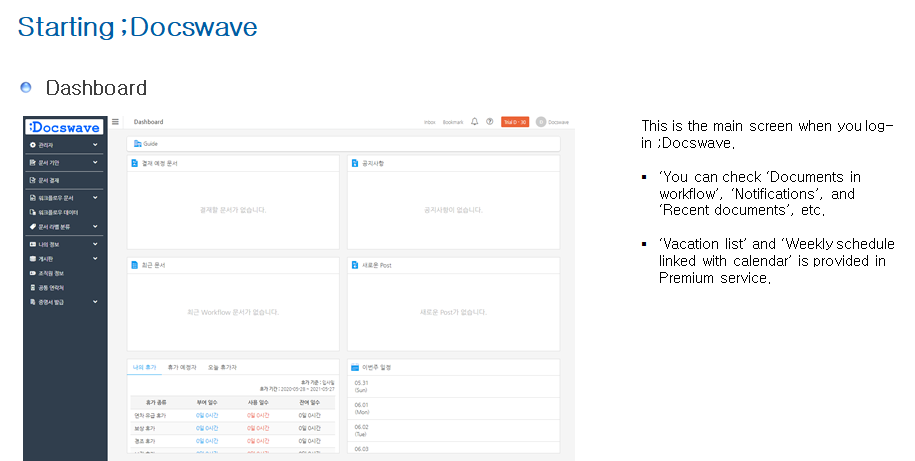Expand the 증명서 발급 menu chevron
Image resolution: width=915 pixels, height=461 pixels.
click(x=95, y=302)
